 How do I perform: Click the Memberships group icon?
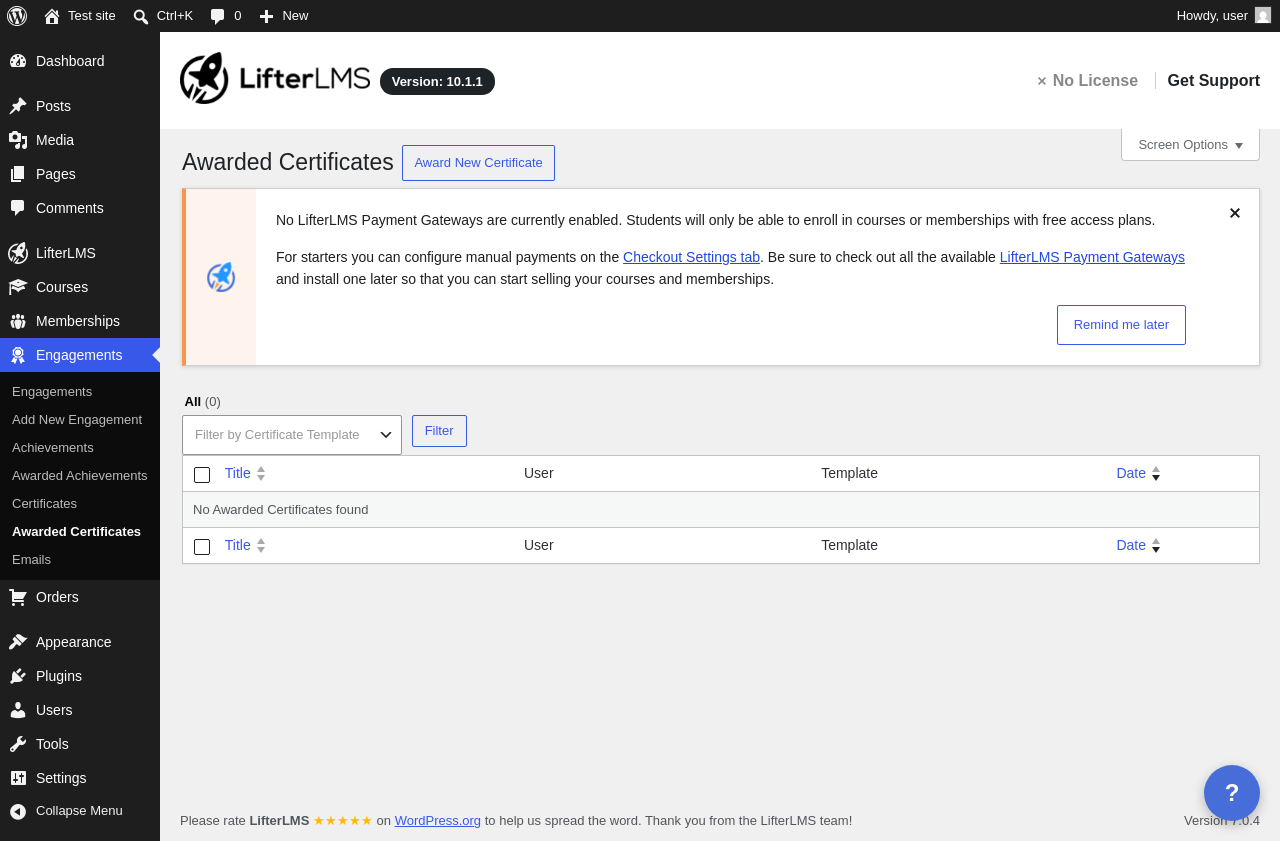(x=18, y=321)
